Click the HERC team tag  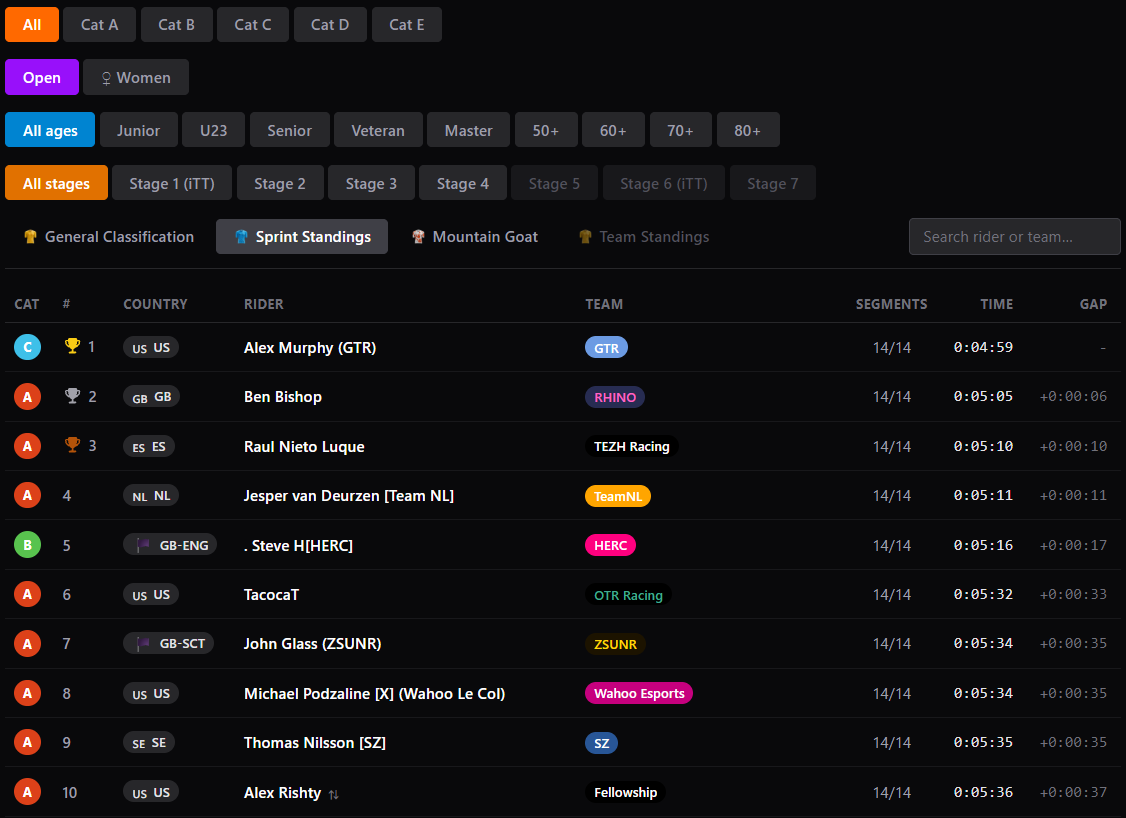pos(610,545)
